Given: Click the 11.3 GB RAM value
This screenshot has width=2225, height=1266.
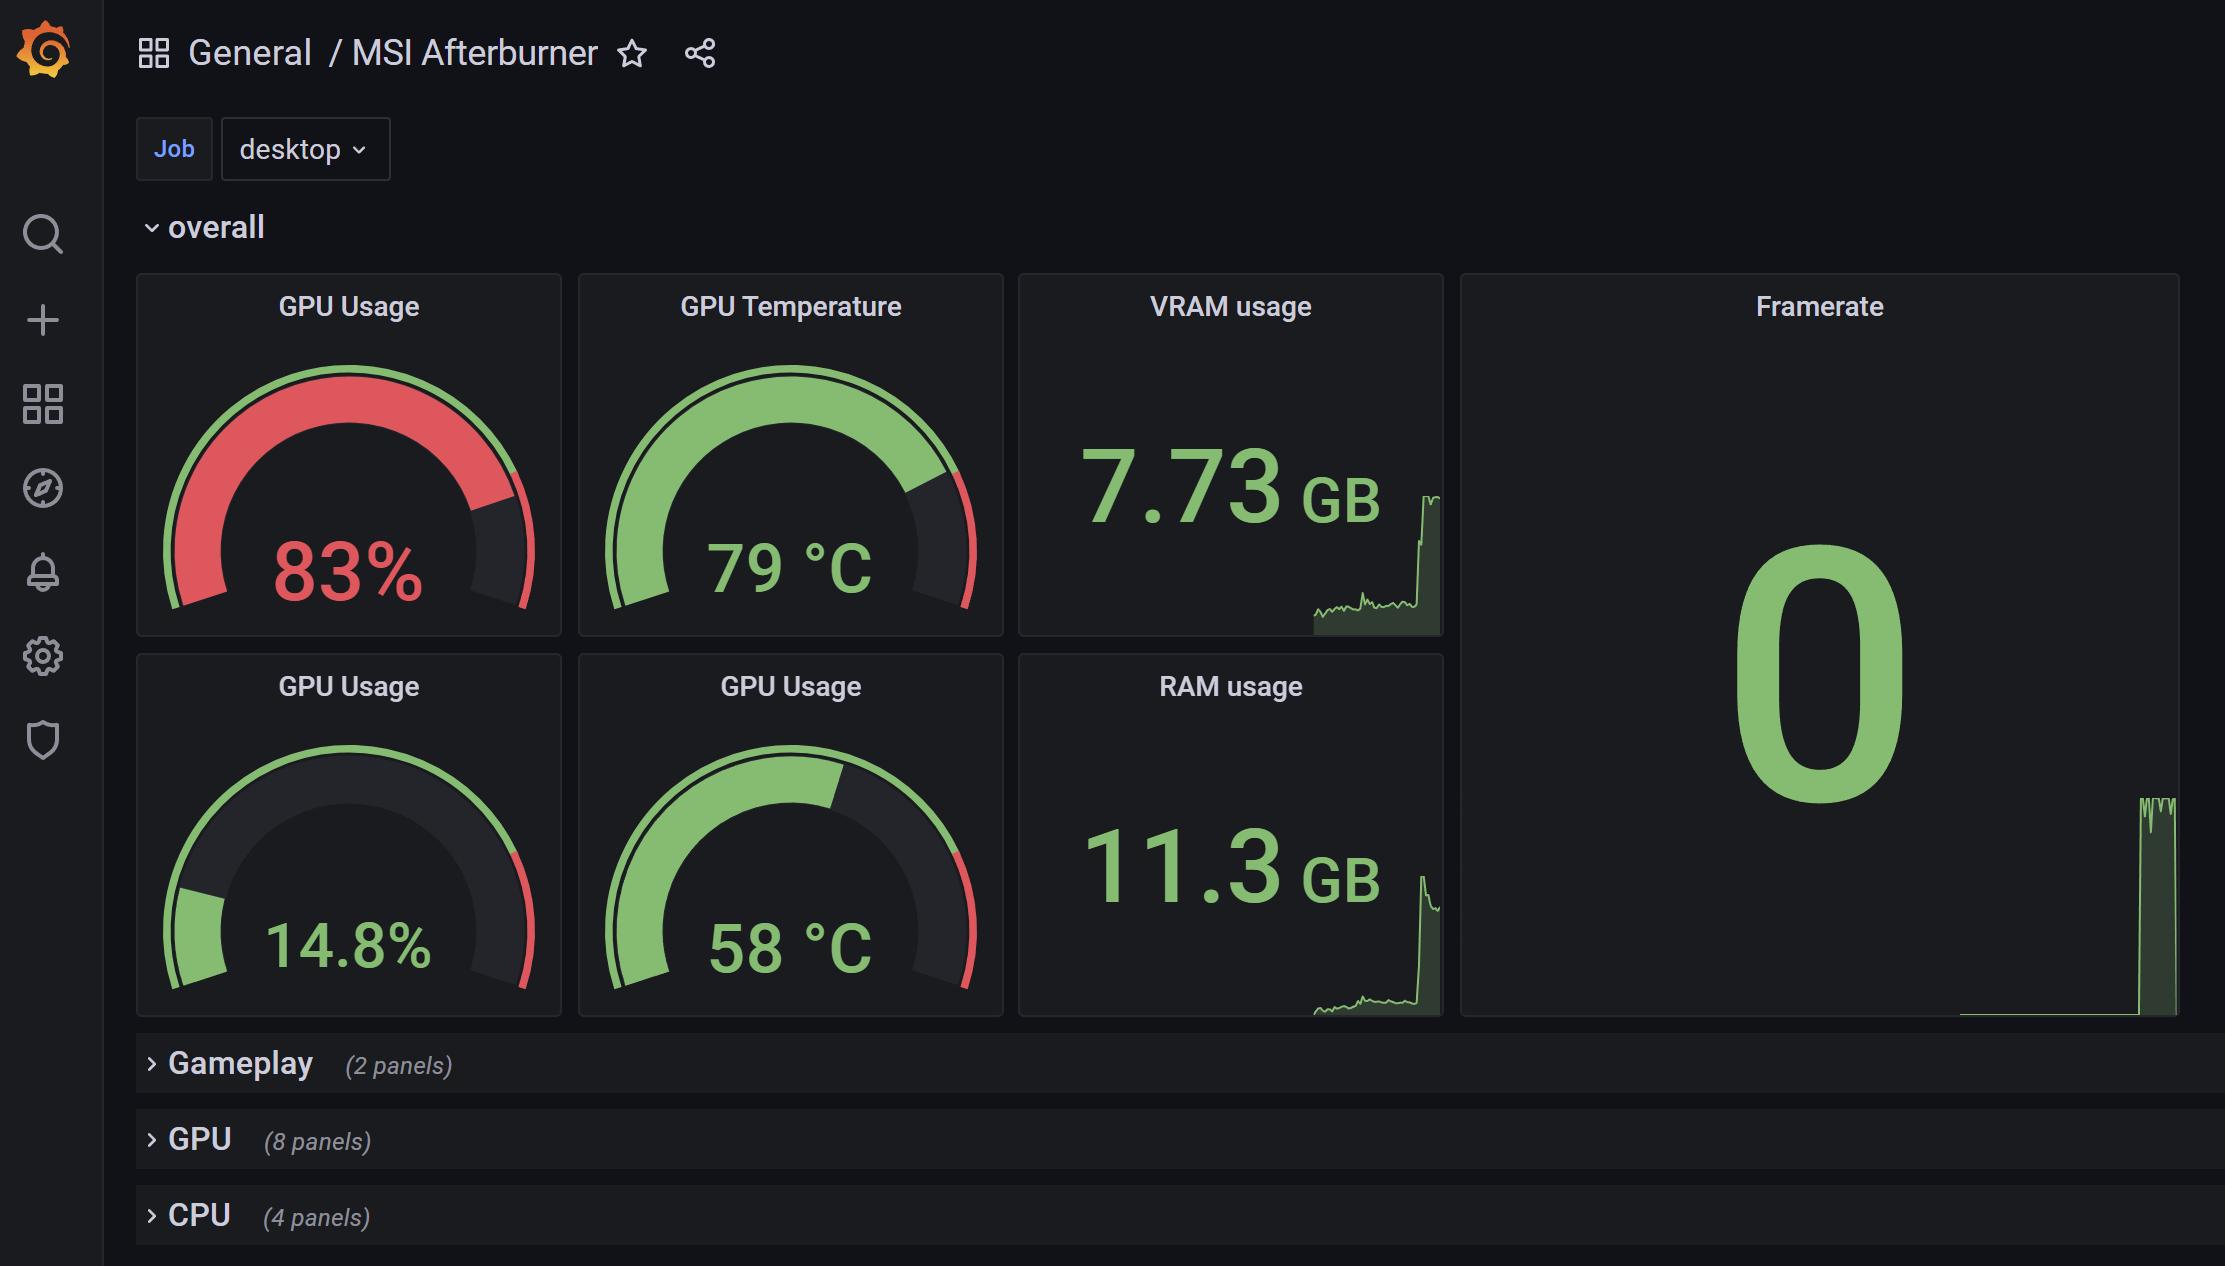Looking at the screenshot, I should pos(1231,866).
